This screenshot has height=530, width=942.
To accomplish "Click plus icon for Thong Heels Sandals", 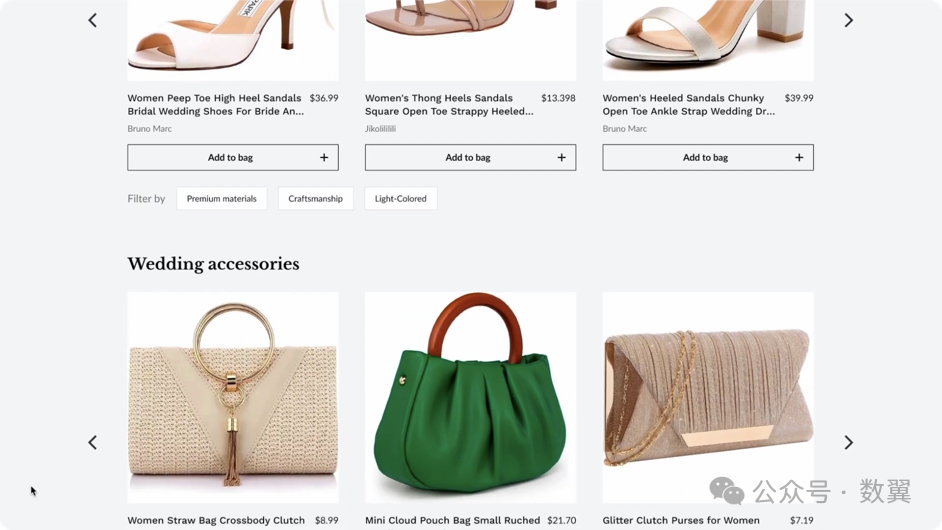I will (561, 157).
